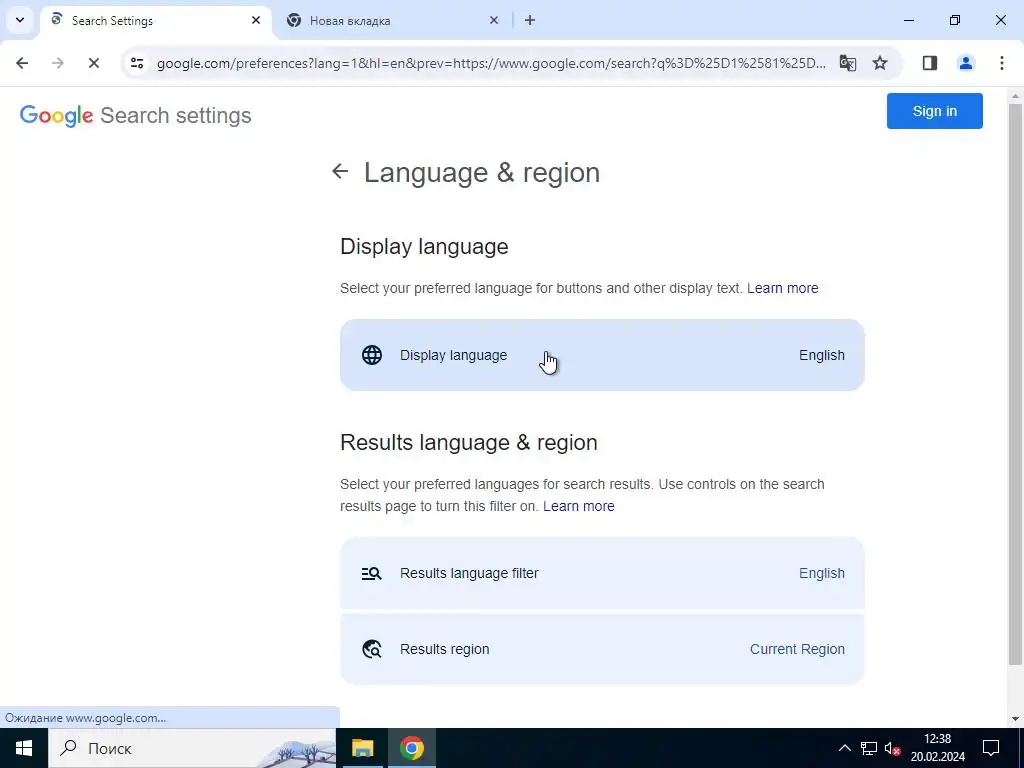This screenshot has width=1024, height=768.
Task: Switch to the Новая вкладка tab
Action: [394, 21]
